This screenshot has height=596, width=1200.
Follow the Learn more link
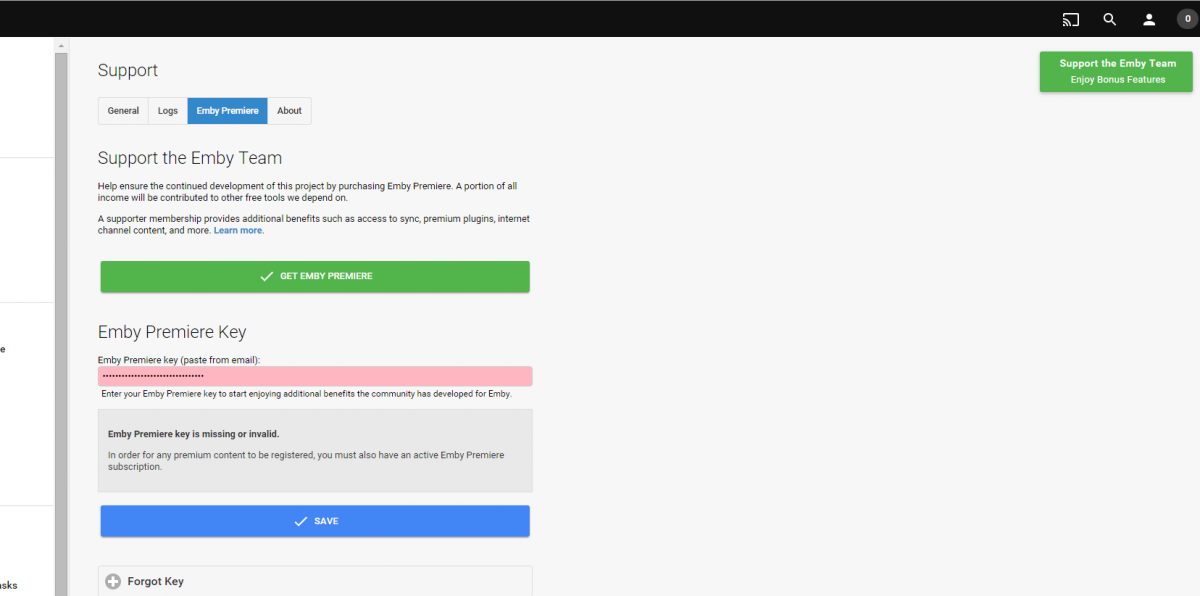click(238, 230)
